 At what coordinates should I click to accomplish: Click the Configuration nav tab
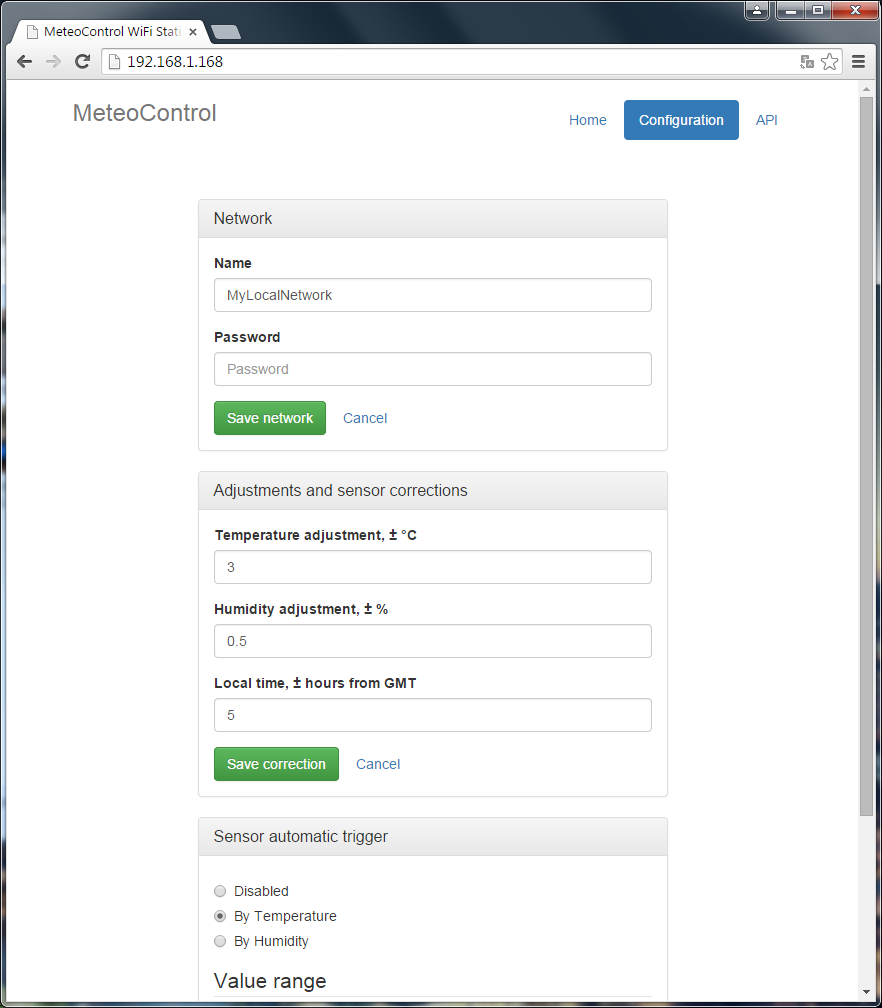coord(681,120)
